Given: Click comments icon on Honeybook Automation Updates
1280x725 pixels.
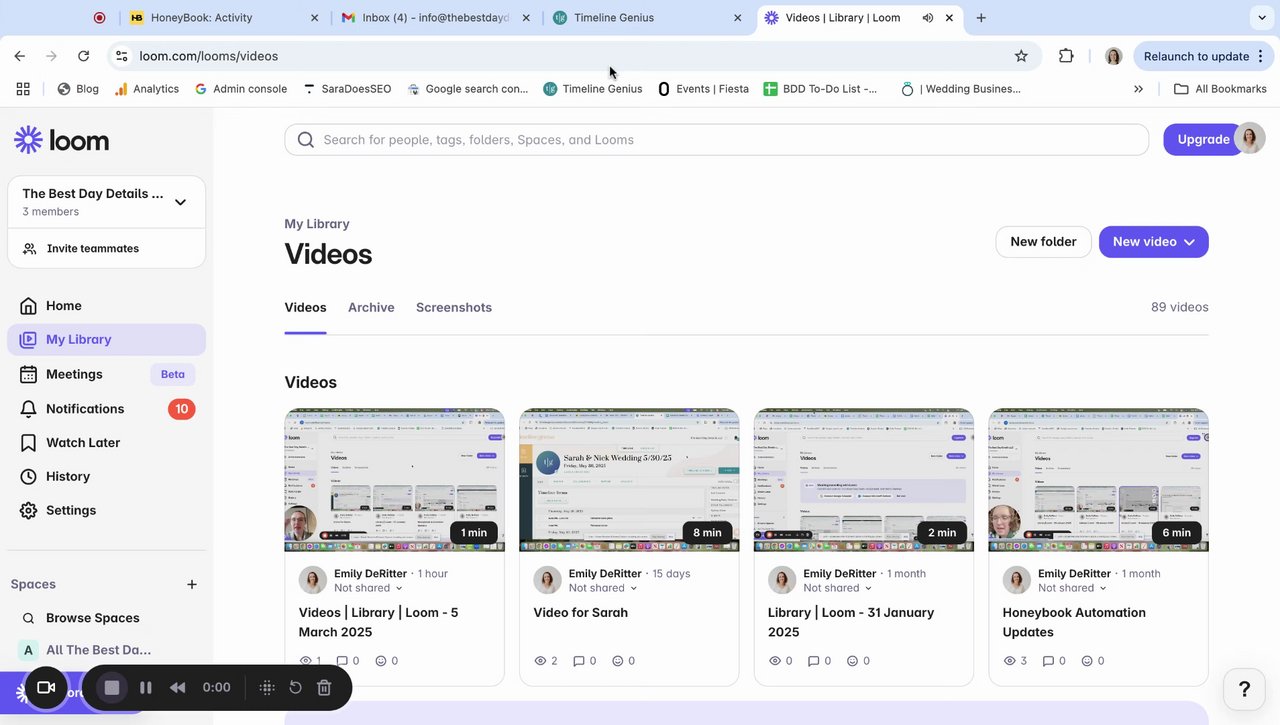Looking at the screenshot, I should (1048, 661).
